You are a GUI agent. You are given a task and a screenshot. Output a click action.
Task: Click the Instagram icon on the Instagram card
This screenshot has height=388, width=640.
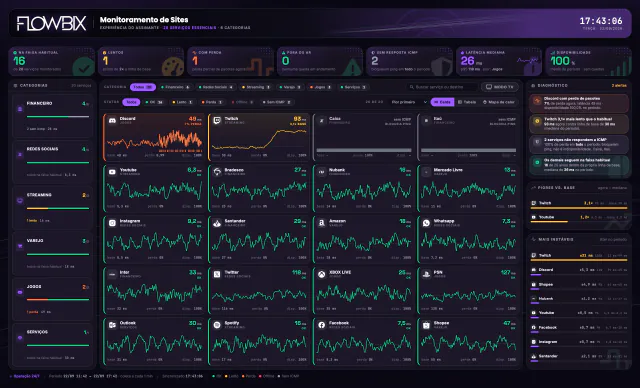tap(112, 223)
